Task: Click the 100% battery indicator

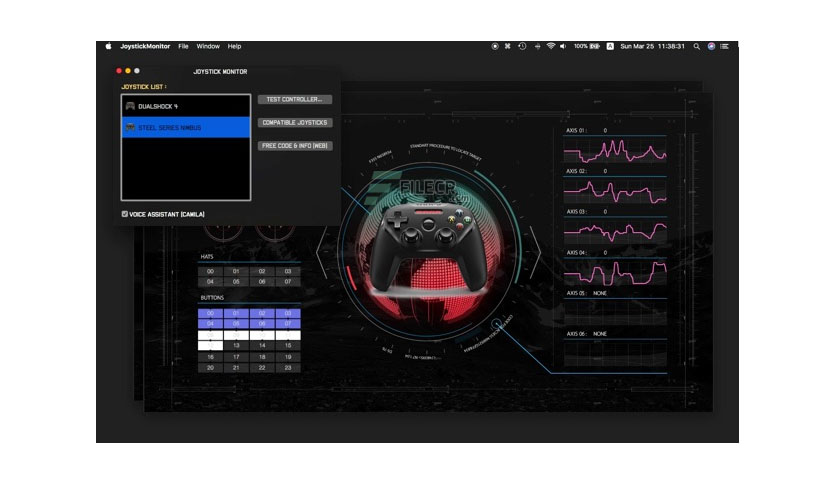Action: click(x=587, y=46)
